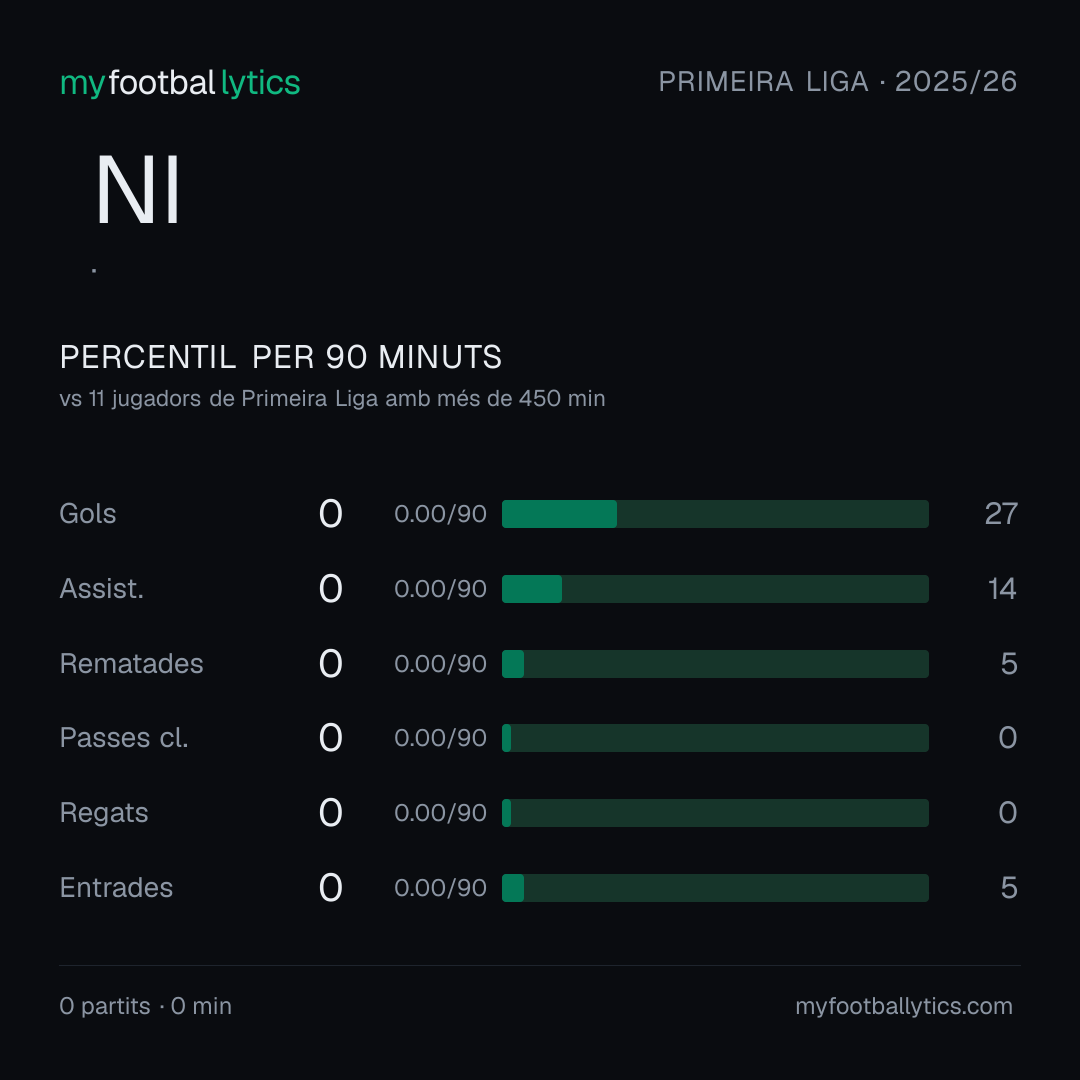Click the Gols percentile bar
The width and height of the screenshot is (1080, 1080).
pyautogui.click(x=715, y=514)
